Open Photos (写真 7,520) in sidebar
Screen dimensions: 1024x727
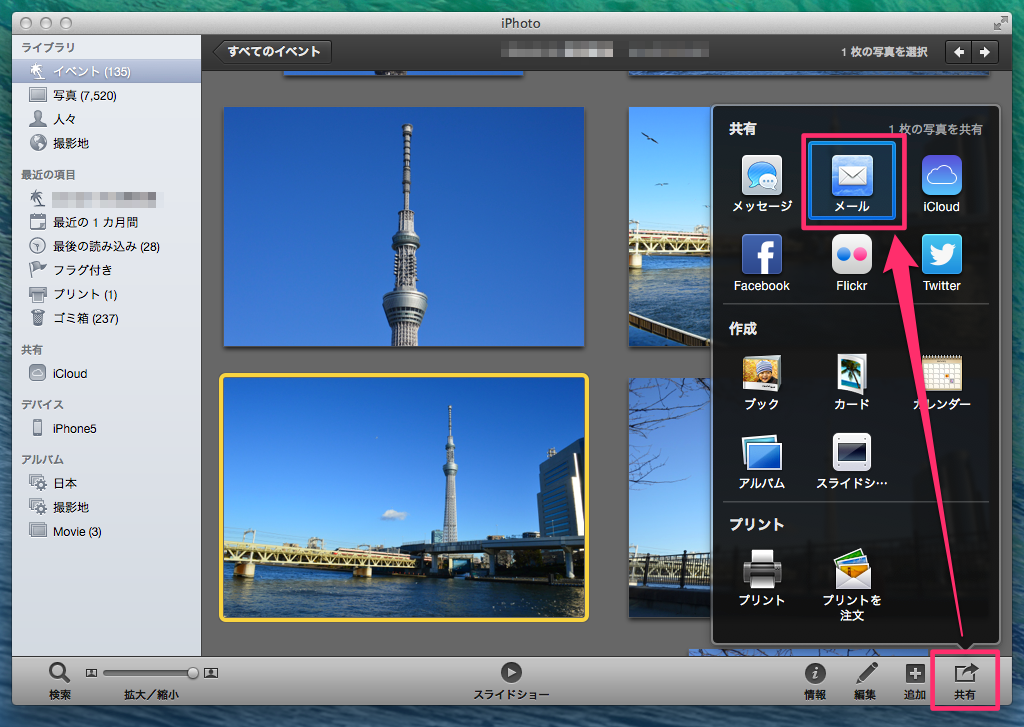[106, 95]
